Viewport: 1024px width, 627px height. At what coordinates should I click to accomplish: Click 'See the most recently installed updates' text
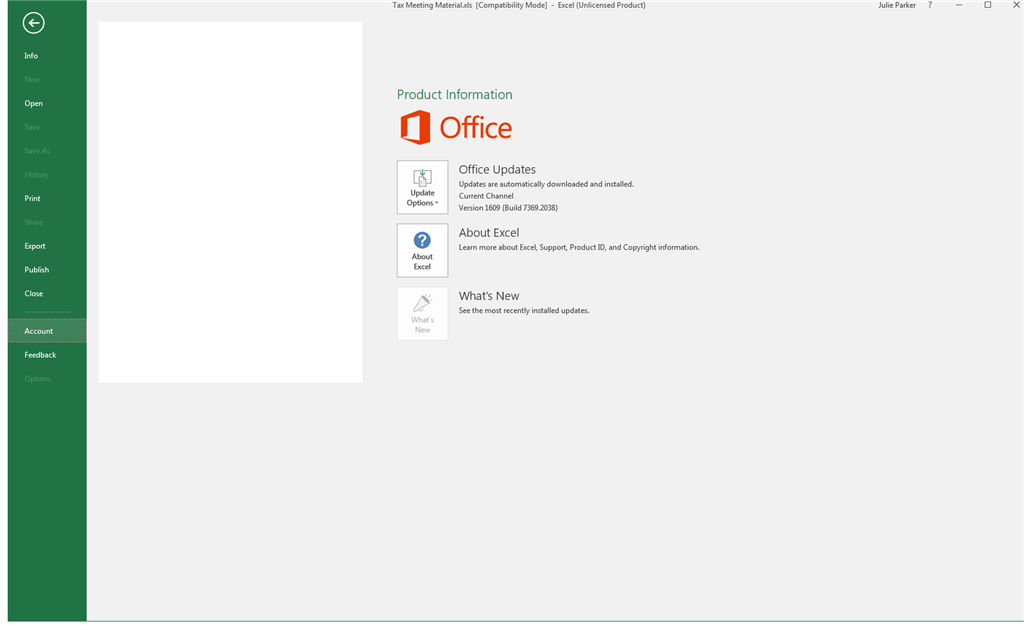coord(524,311)
